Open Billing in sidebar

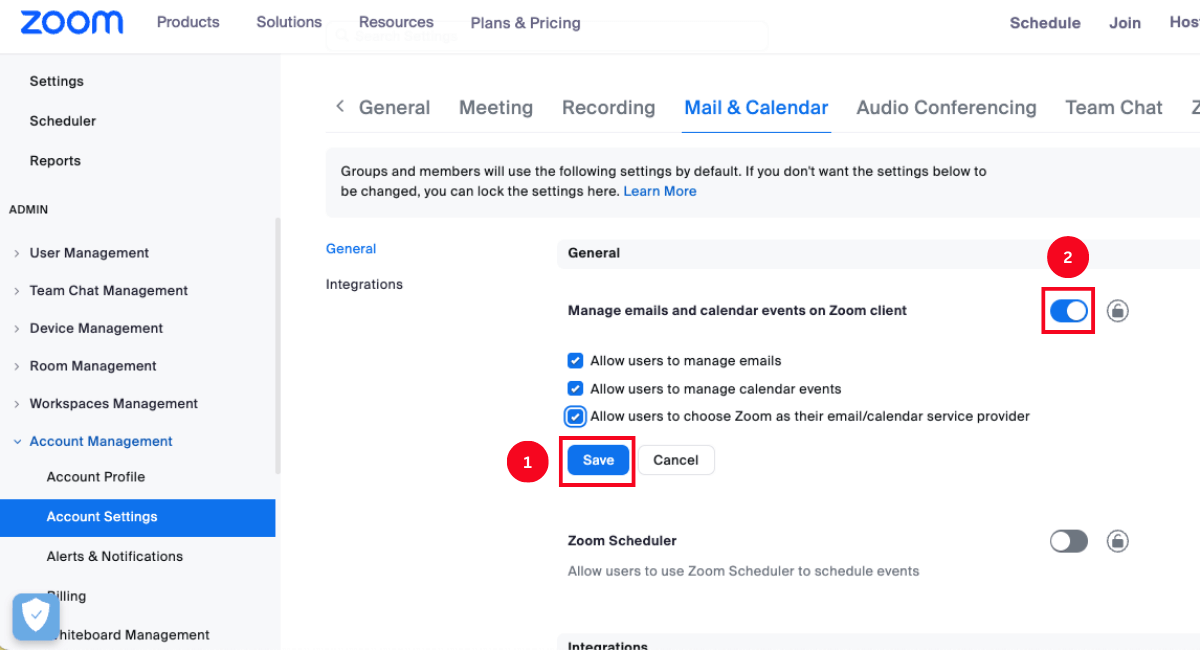pos(66,596)
